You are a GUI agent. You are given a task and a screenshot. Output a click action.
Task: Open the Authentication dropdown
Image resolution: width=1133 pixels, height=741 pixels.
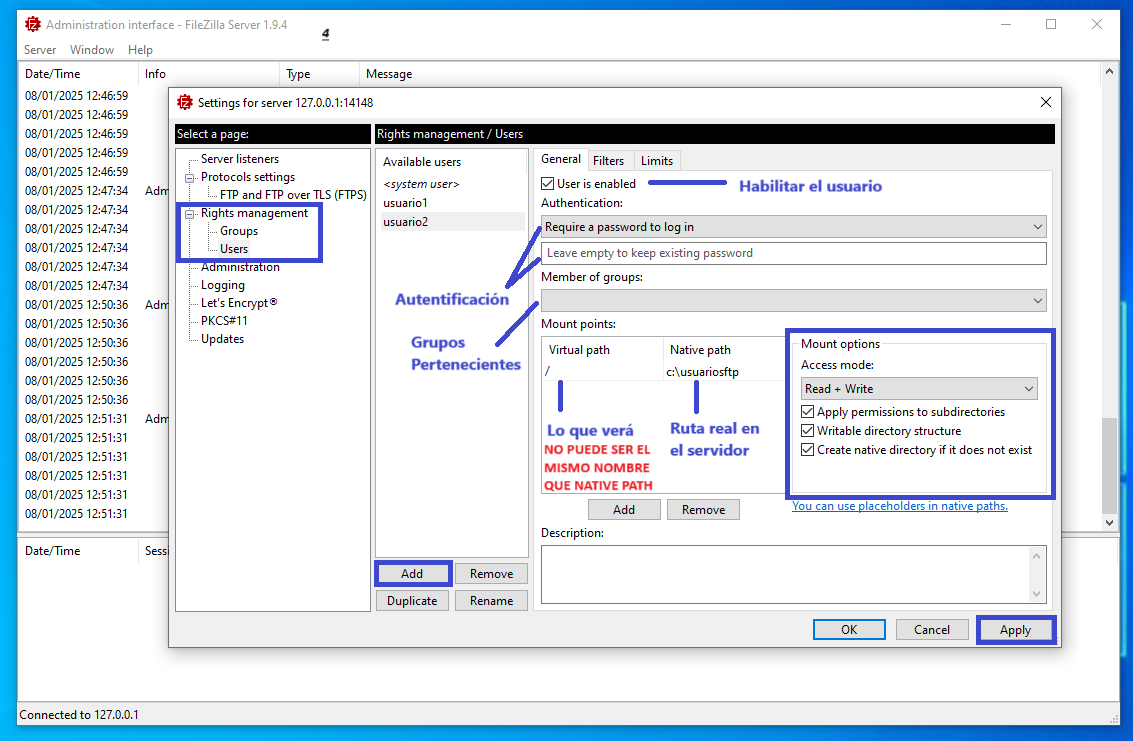793,227
